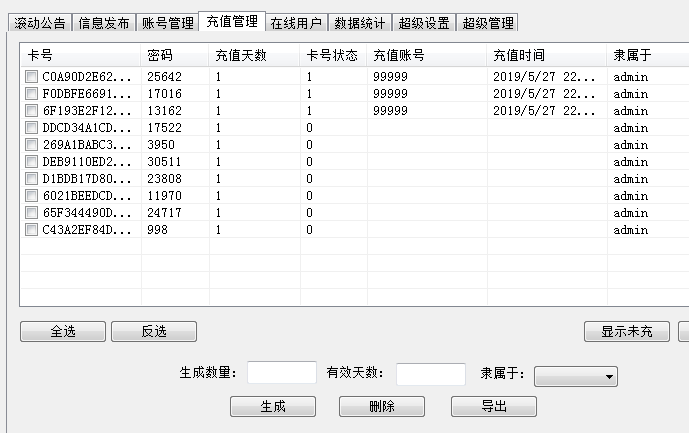Click the 显示未充 button
Image resolution: width=689 pixels, height=433 pixels.
[627, 331]
